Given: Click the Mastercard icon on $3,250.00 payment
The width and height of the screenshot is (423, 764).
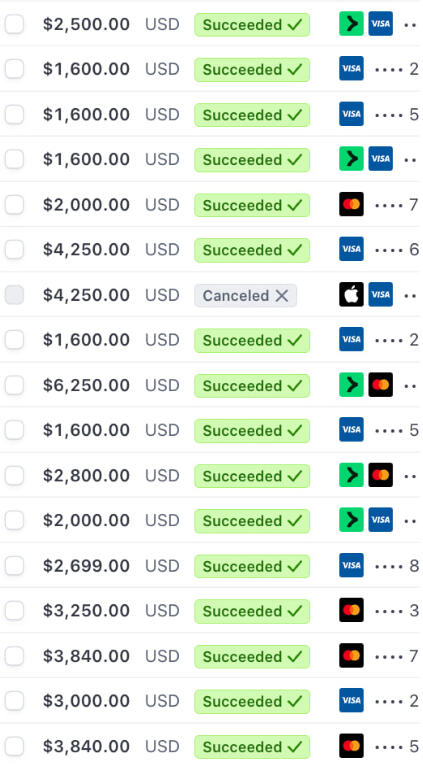Looking at the screenshot, I should pos(351,610).
